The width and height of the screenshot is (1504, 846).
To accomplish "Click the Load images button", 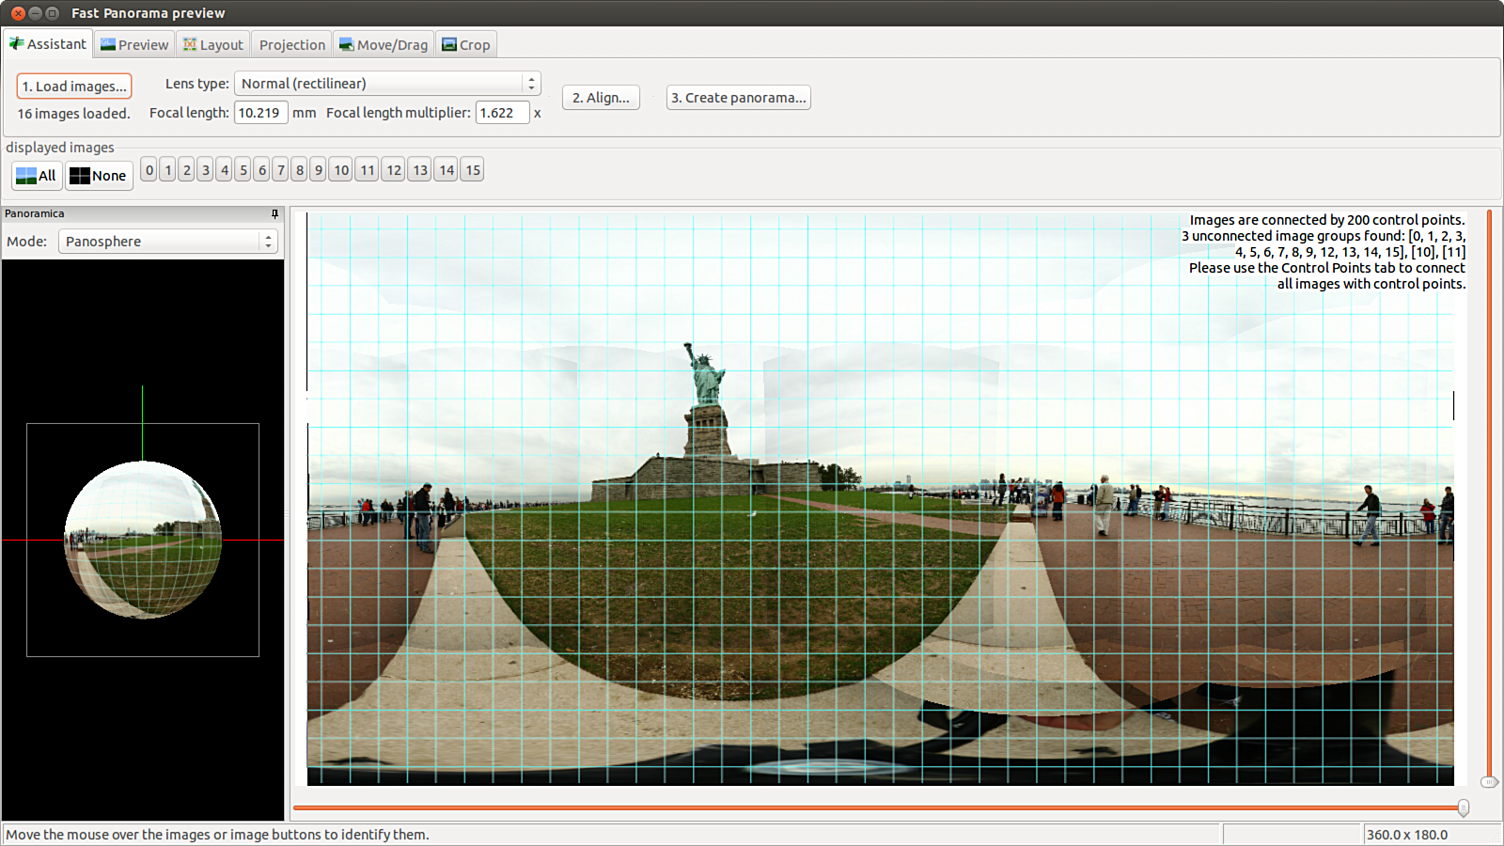I will pos(74,87).
